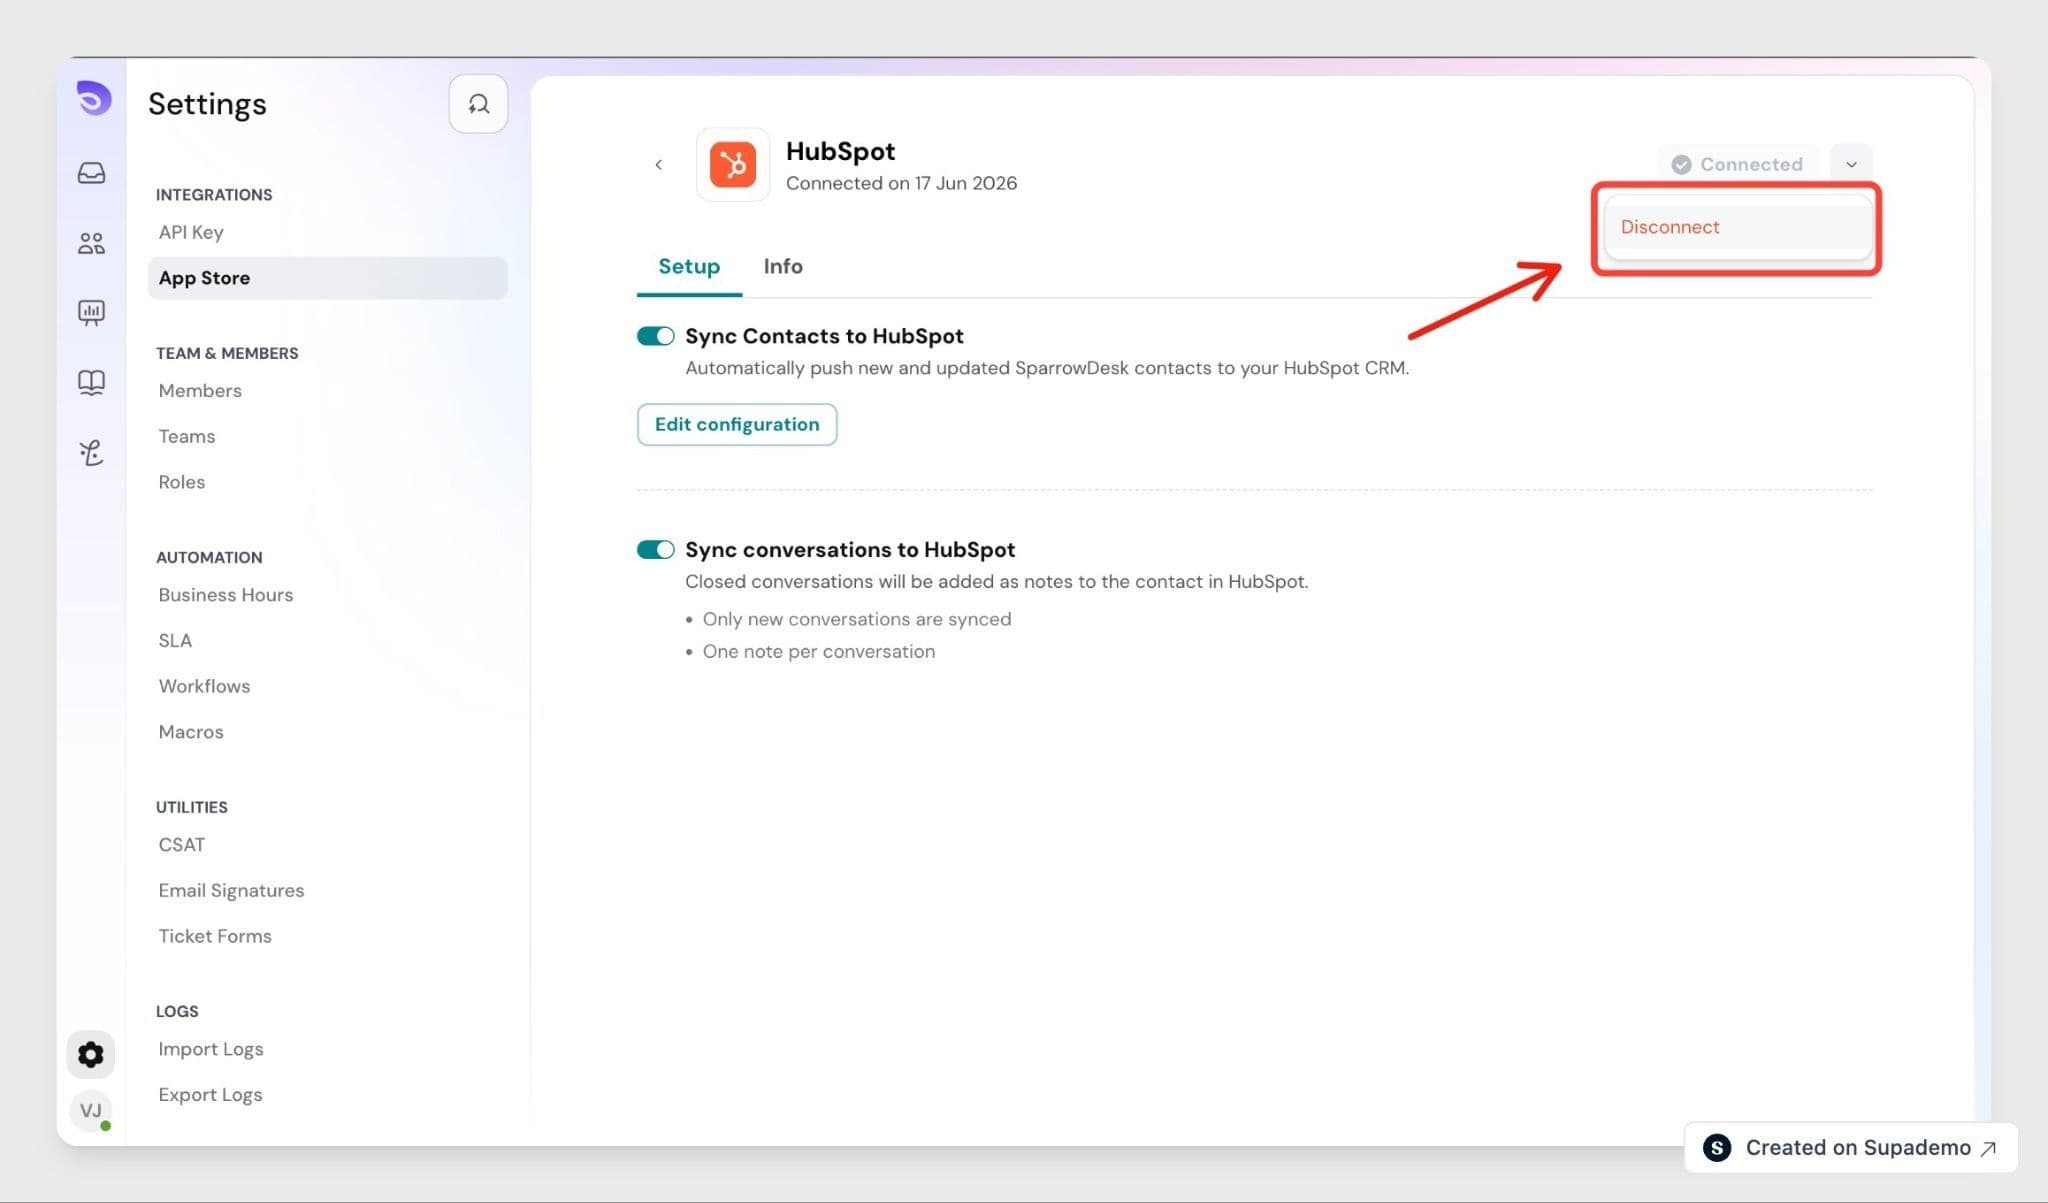The width and height of the screenshot is (2048, 1203).
Task: Click the Connected status badge
Action: pos(1738,164)
